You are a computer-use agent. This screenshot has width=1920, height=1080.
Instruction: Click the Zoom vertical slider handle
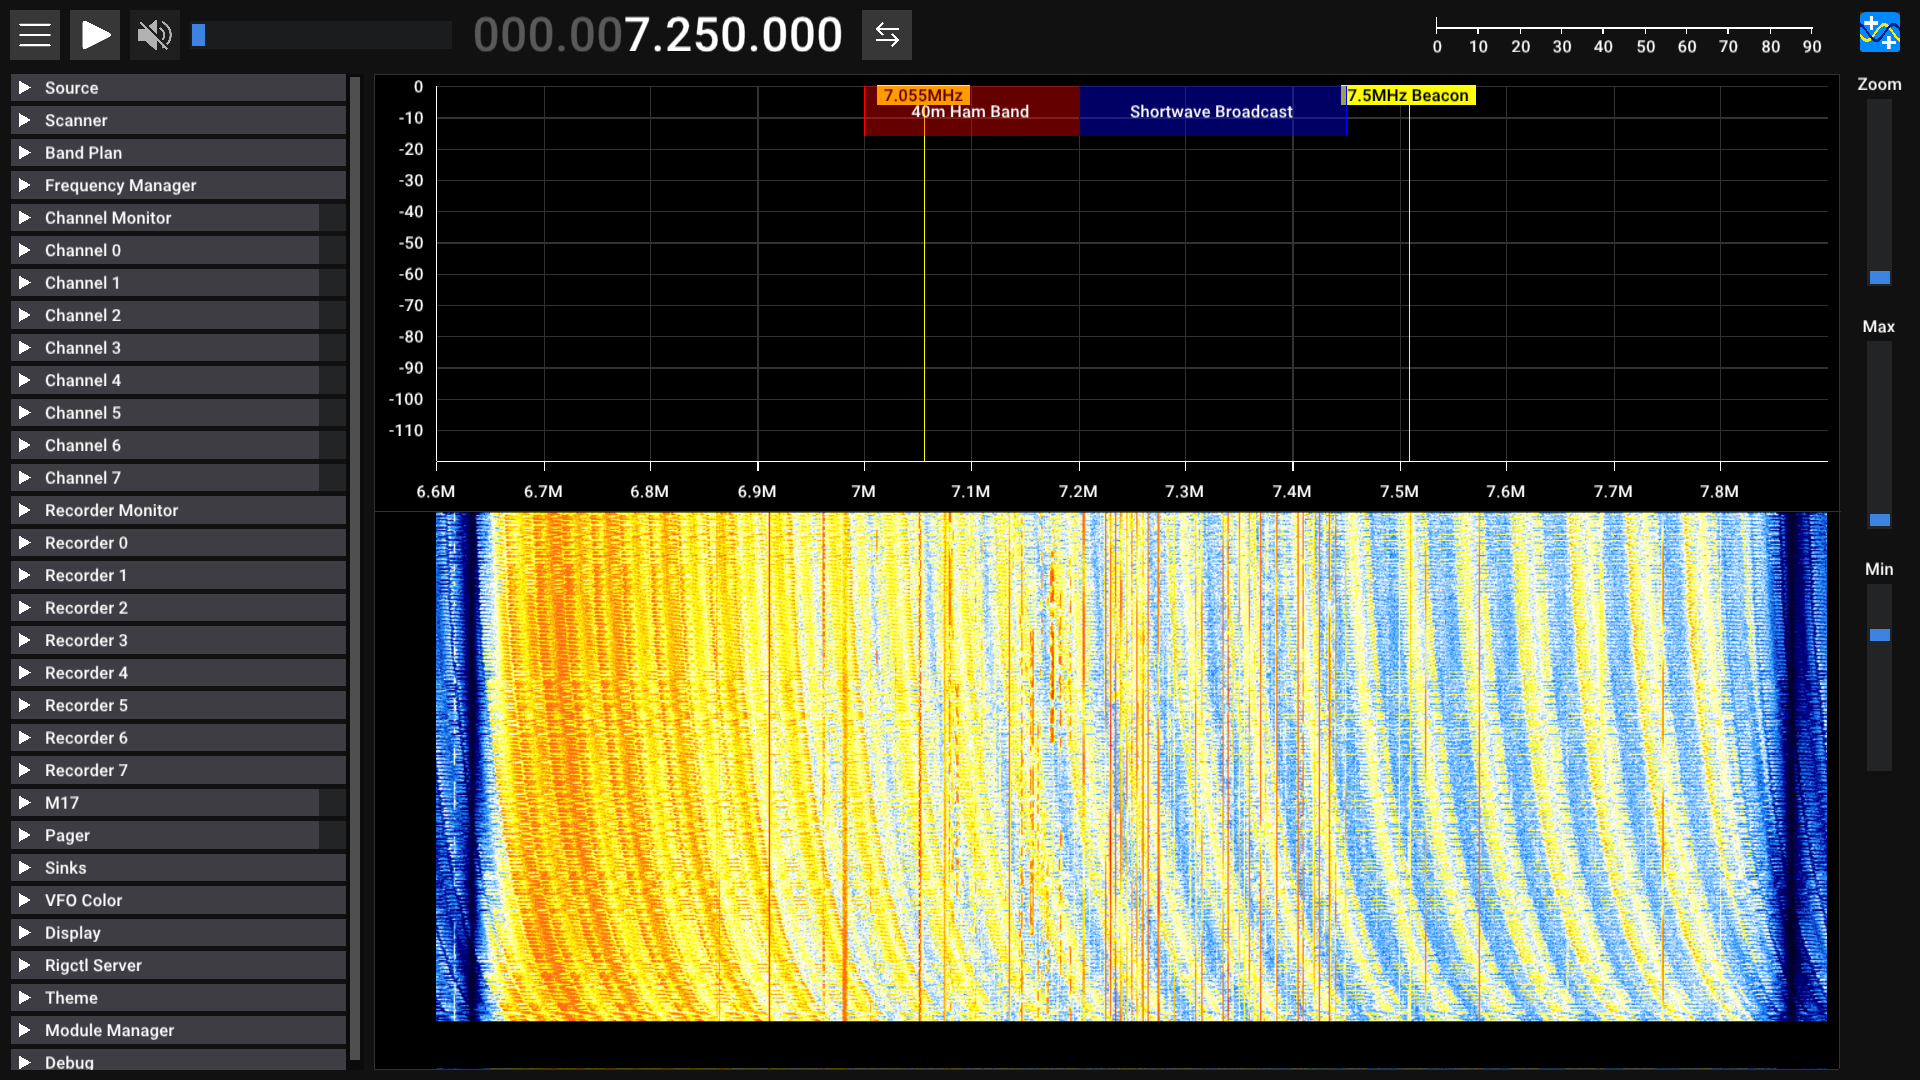click(x=1879, y=277)
